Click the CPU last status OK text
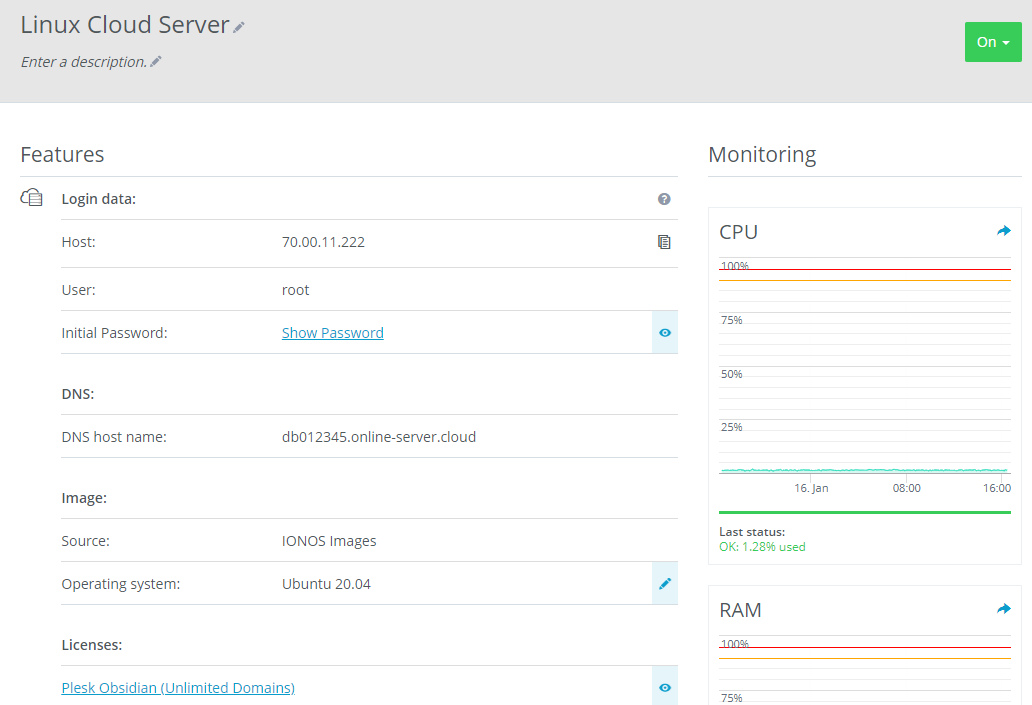The width and height of the screenshot is (1032, 705). click(762, 547)
